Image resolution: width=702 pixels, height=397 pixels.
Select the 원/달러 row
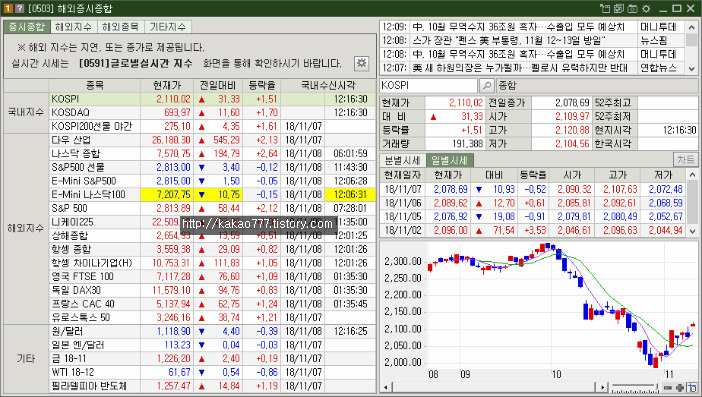[x=213, y=332]
